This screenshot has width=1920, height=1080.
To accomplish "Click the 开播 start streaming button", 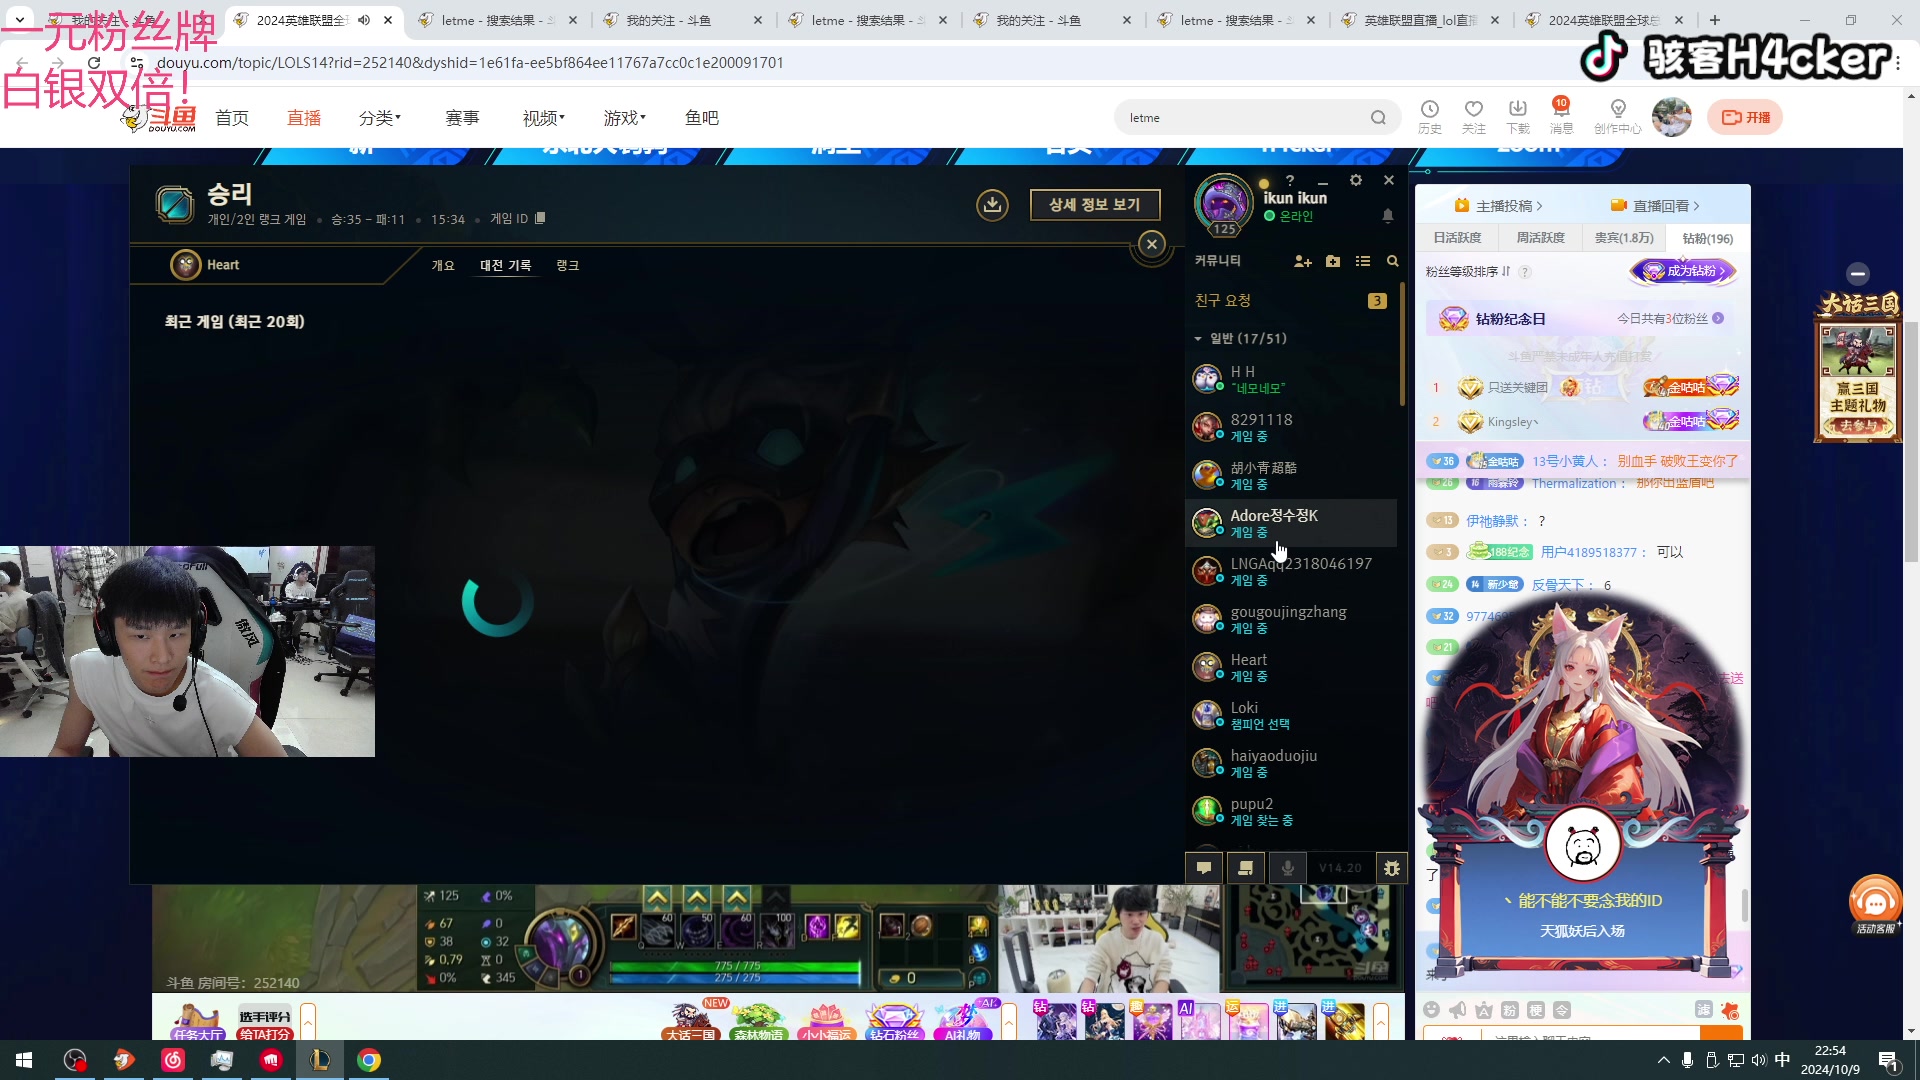I will (1745, 117).
